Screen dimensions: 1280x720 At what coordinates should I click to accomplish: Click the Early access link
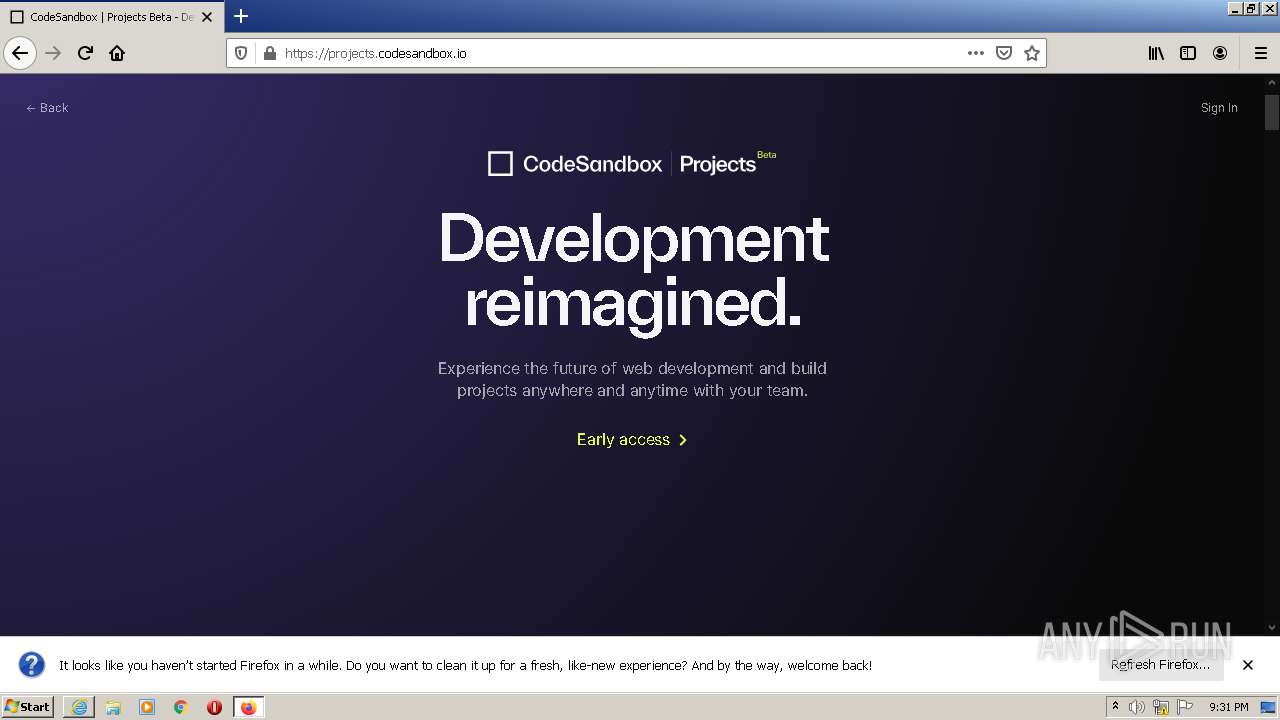pyautogui.click(x=632, y=439)
